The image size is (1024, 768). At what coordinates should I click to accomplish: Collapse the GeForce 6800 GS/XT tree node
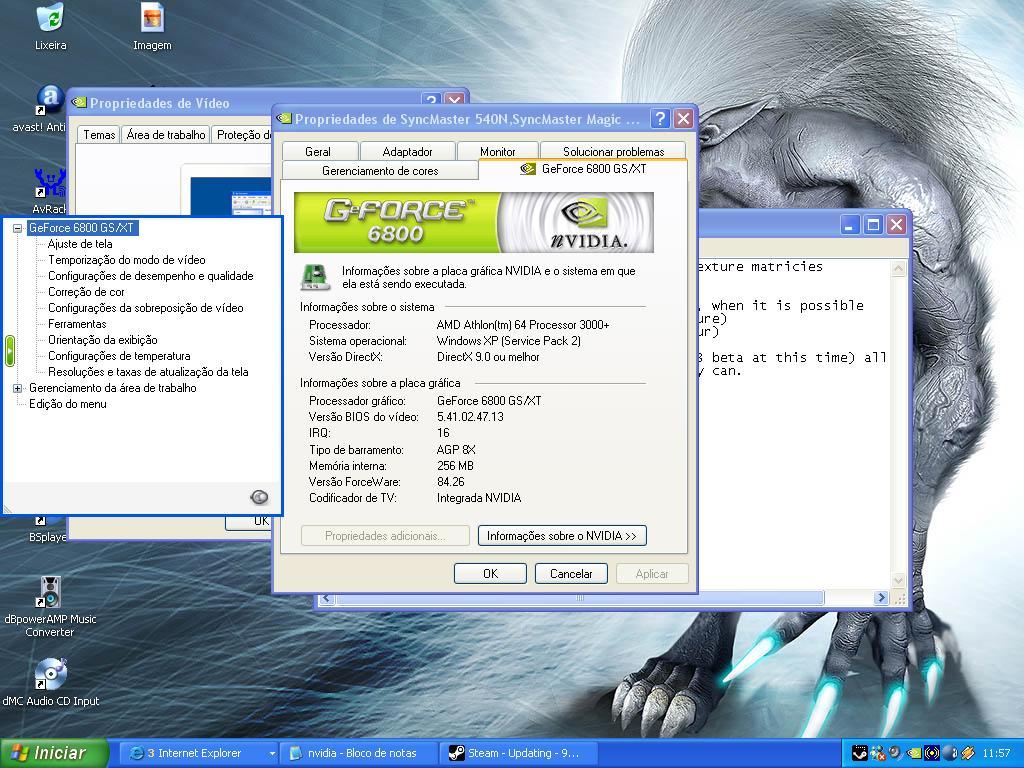(18, 228)
